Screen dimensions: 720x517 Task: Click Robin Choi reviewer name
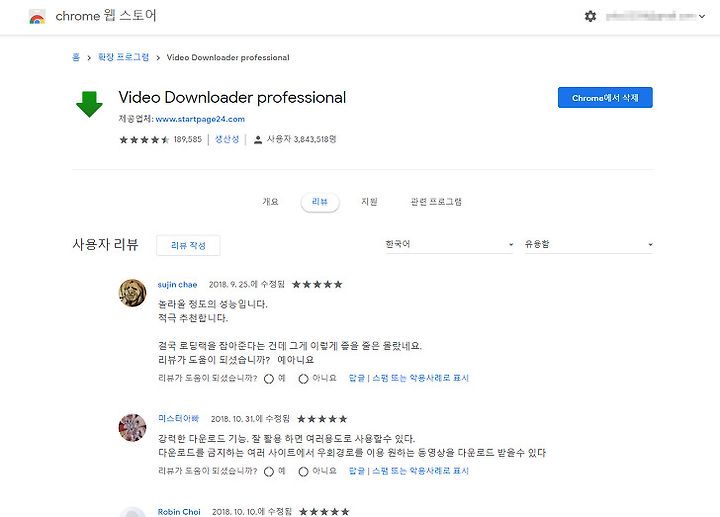(x=179, y=511)
